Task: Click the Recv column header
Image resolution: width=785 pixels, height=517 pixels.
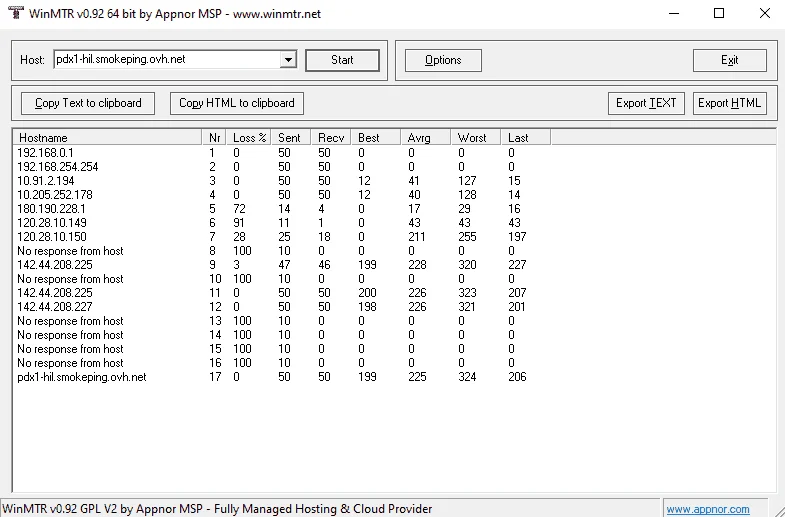Action: (331, 138)
